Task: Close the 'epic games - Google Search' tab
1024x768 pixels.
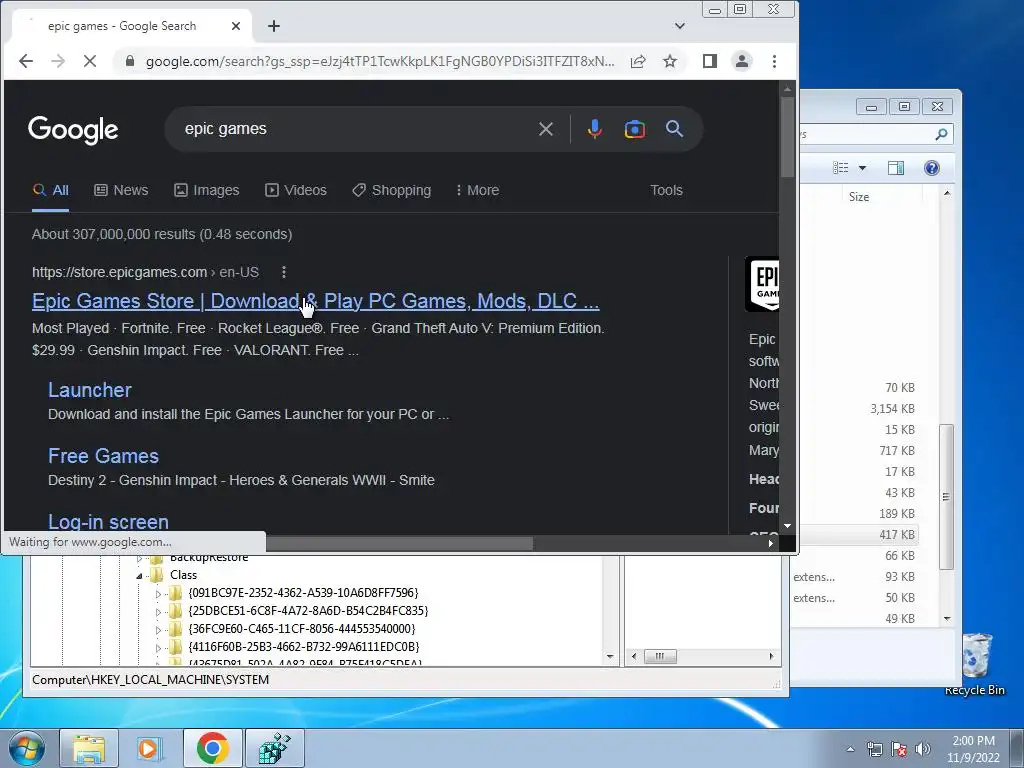Action: click(x=236, y=26)
